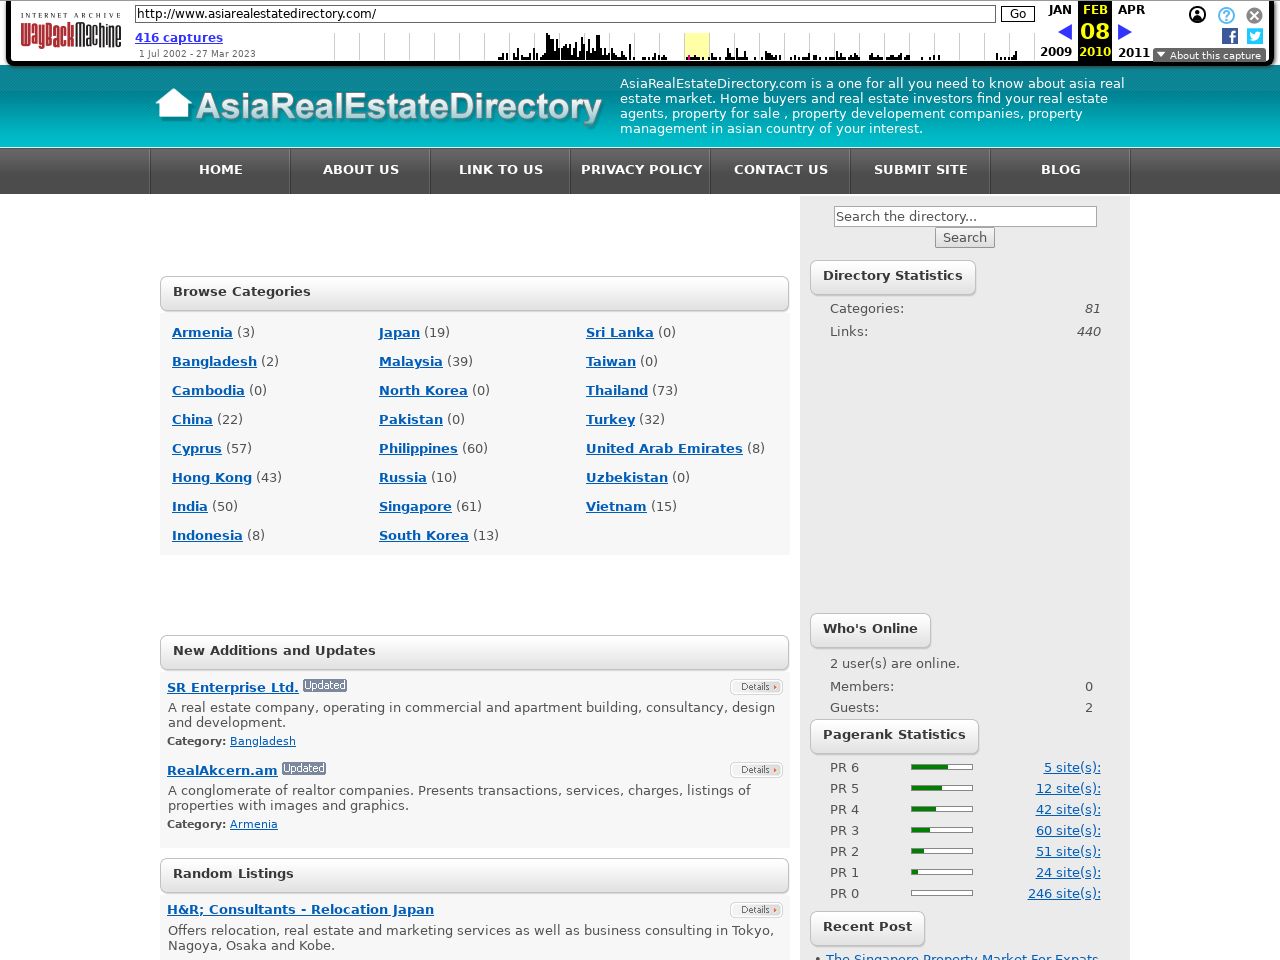Close the Wayback toolbar with X icon

point(1254,15)
